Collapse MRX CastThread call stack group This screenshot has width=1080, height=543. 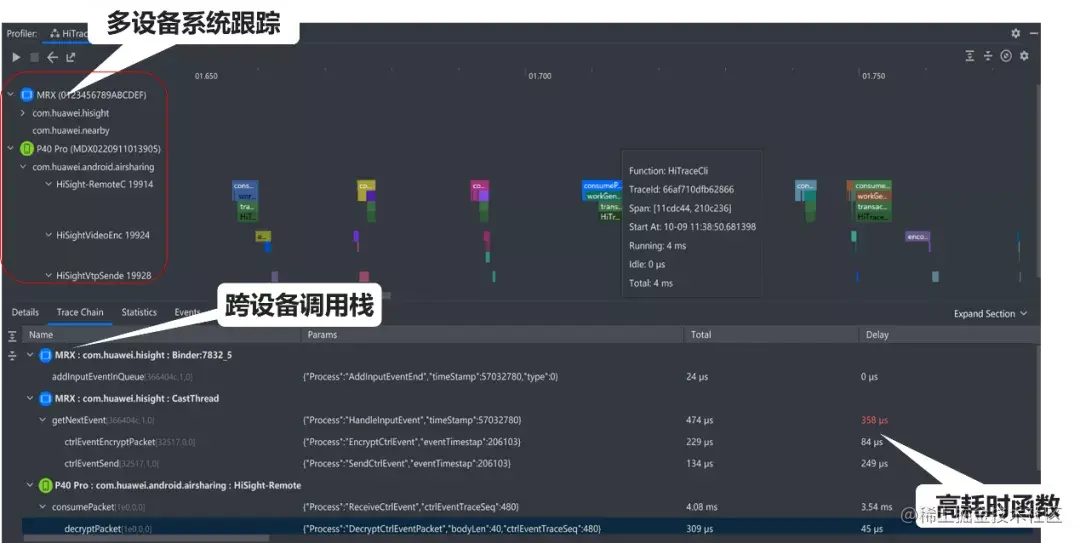(30, 398)
